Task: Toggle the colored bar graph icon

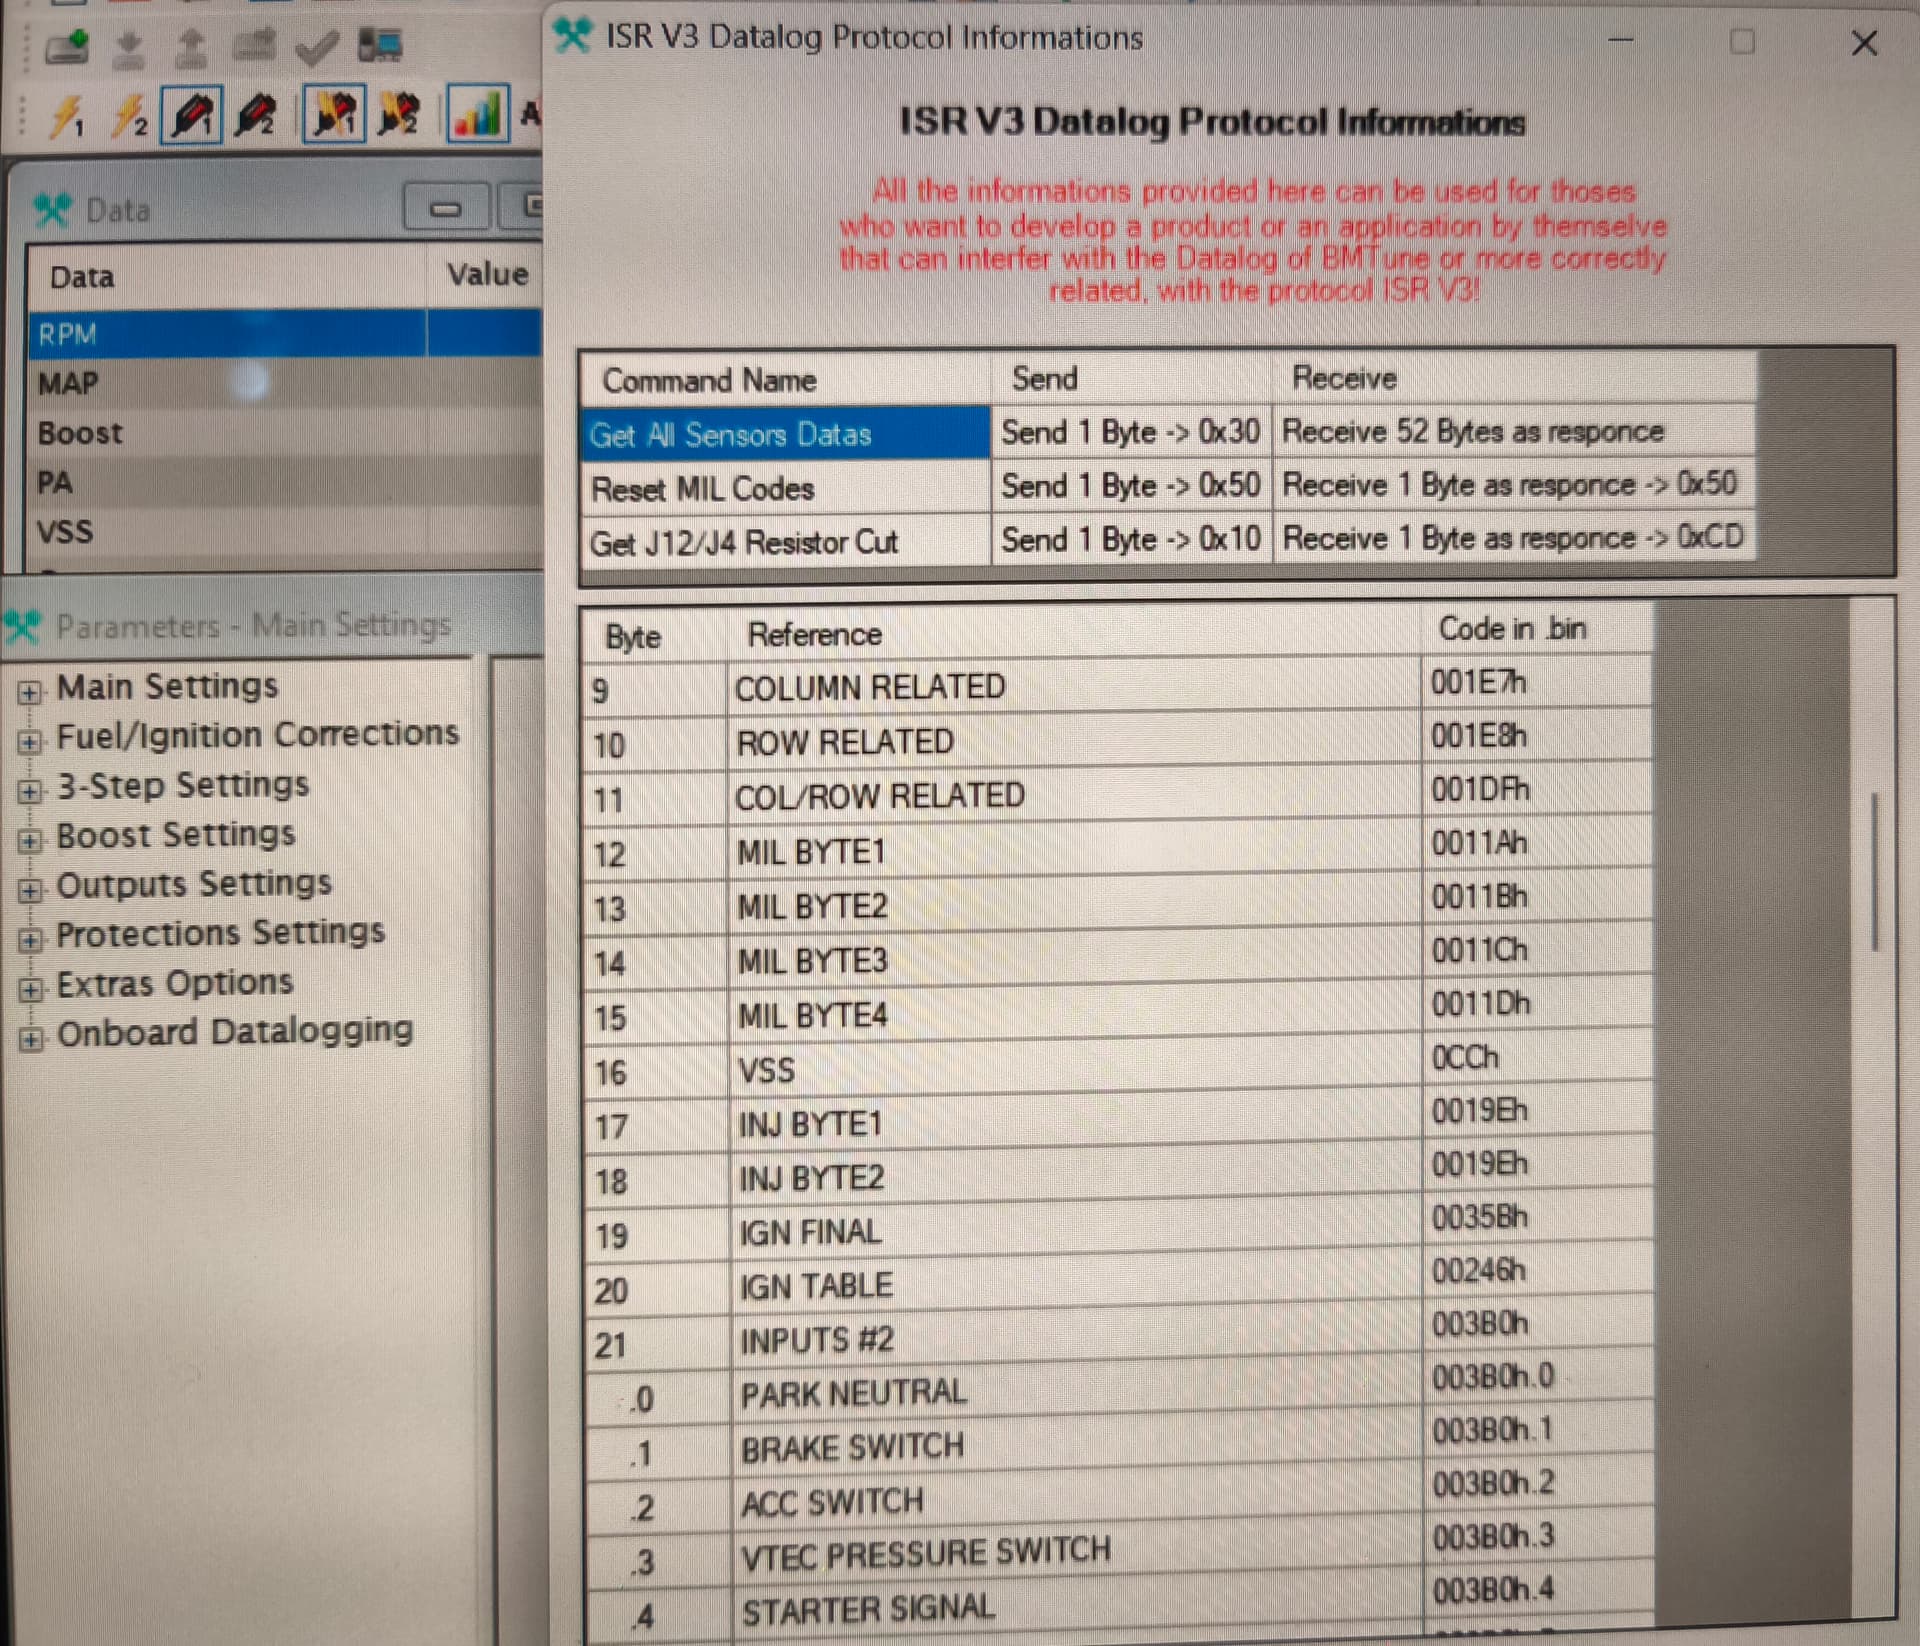Action: (x=477, y=114)
